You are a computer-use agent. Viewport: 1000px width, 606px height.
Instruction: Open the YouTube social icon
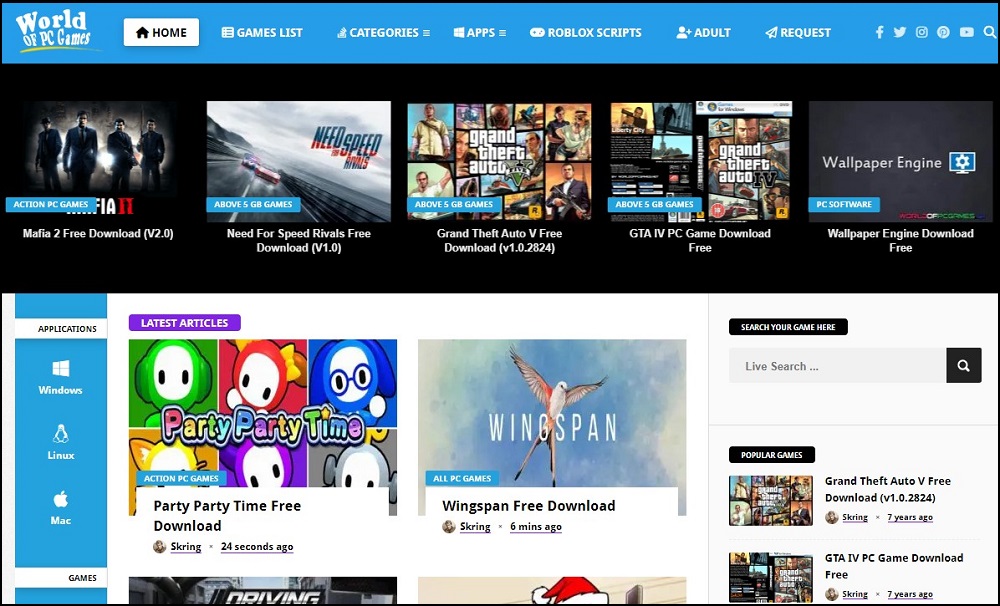tap(967, 32)
